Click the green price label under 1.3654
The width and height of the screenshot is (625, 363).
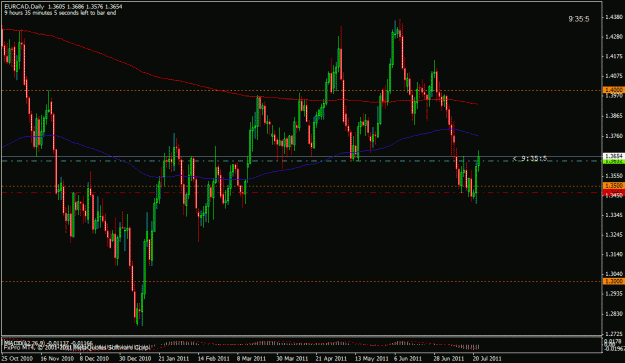[x=613, y=161]
